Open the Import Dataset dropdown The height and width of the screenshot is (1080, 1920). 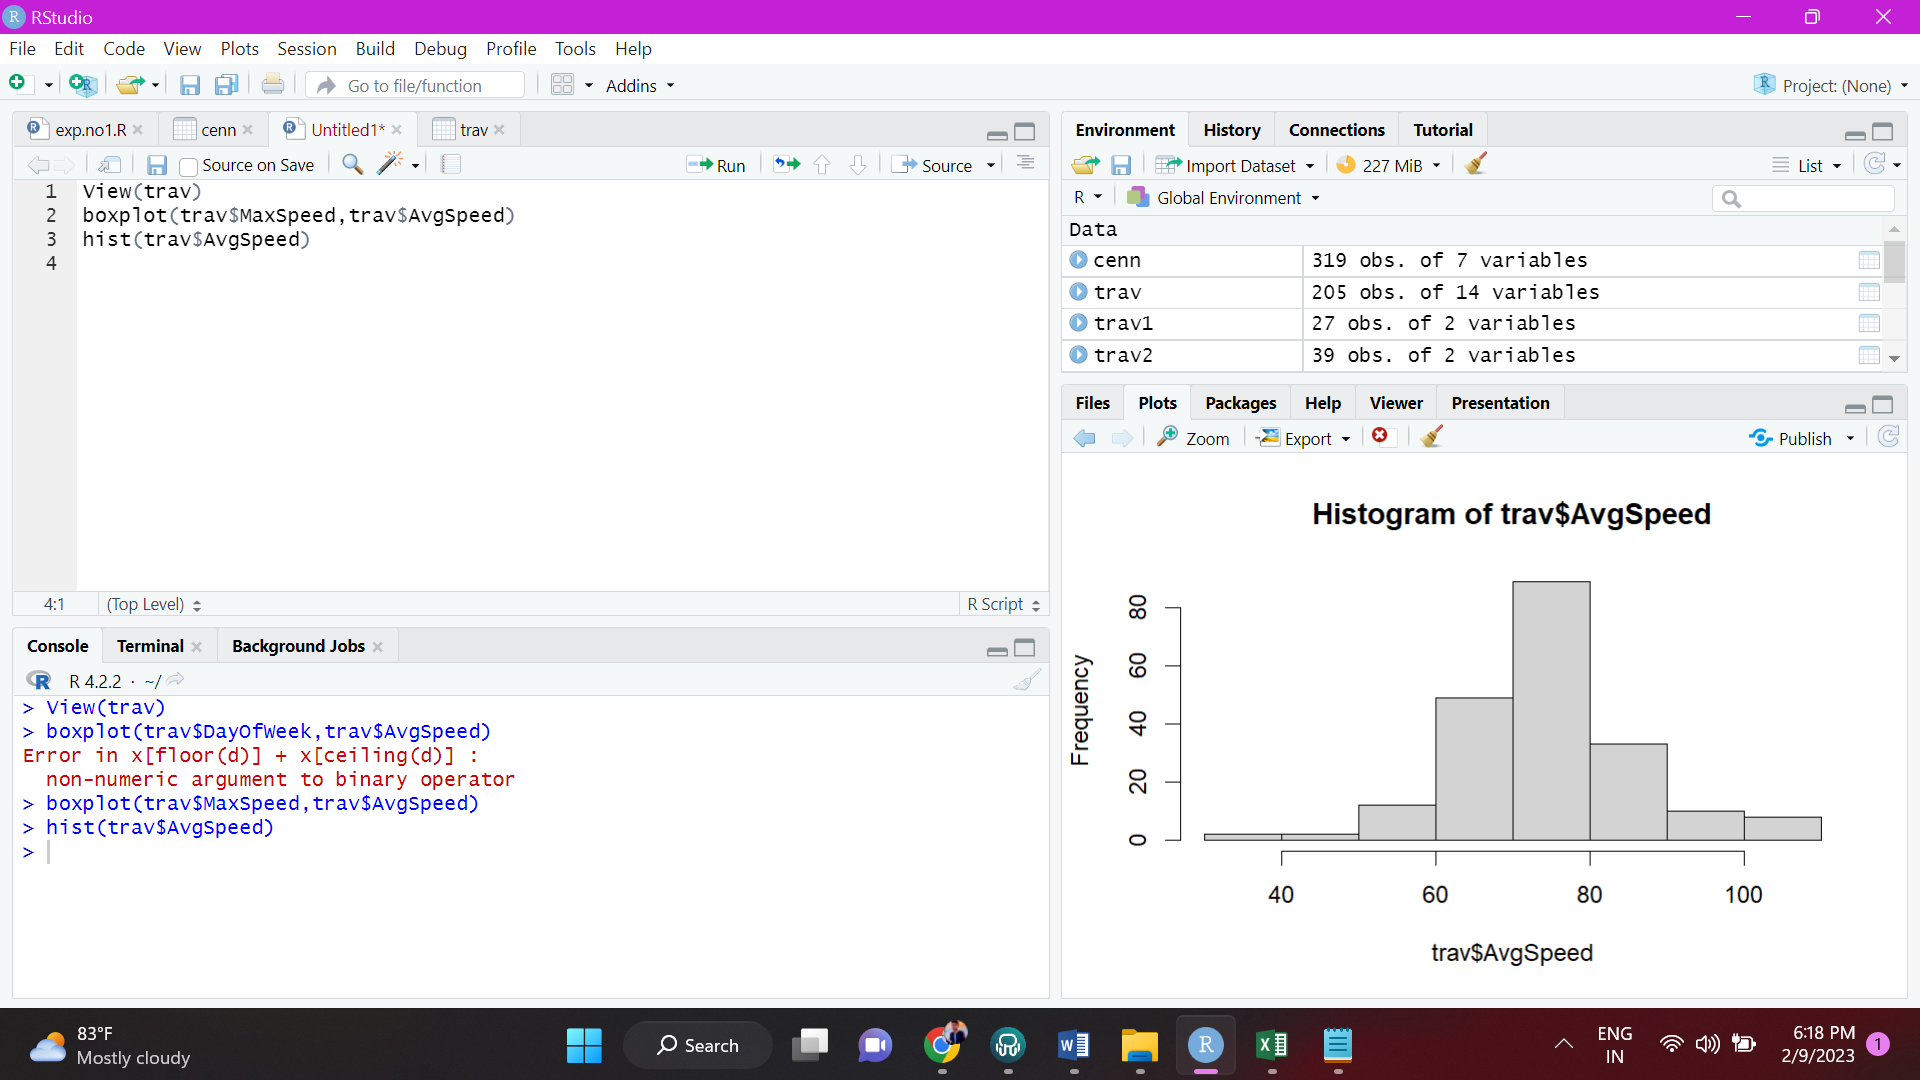(1236, 165)
